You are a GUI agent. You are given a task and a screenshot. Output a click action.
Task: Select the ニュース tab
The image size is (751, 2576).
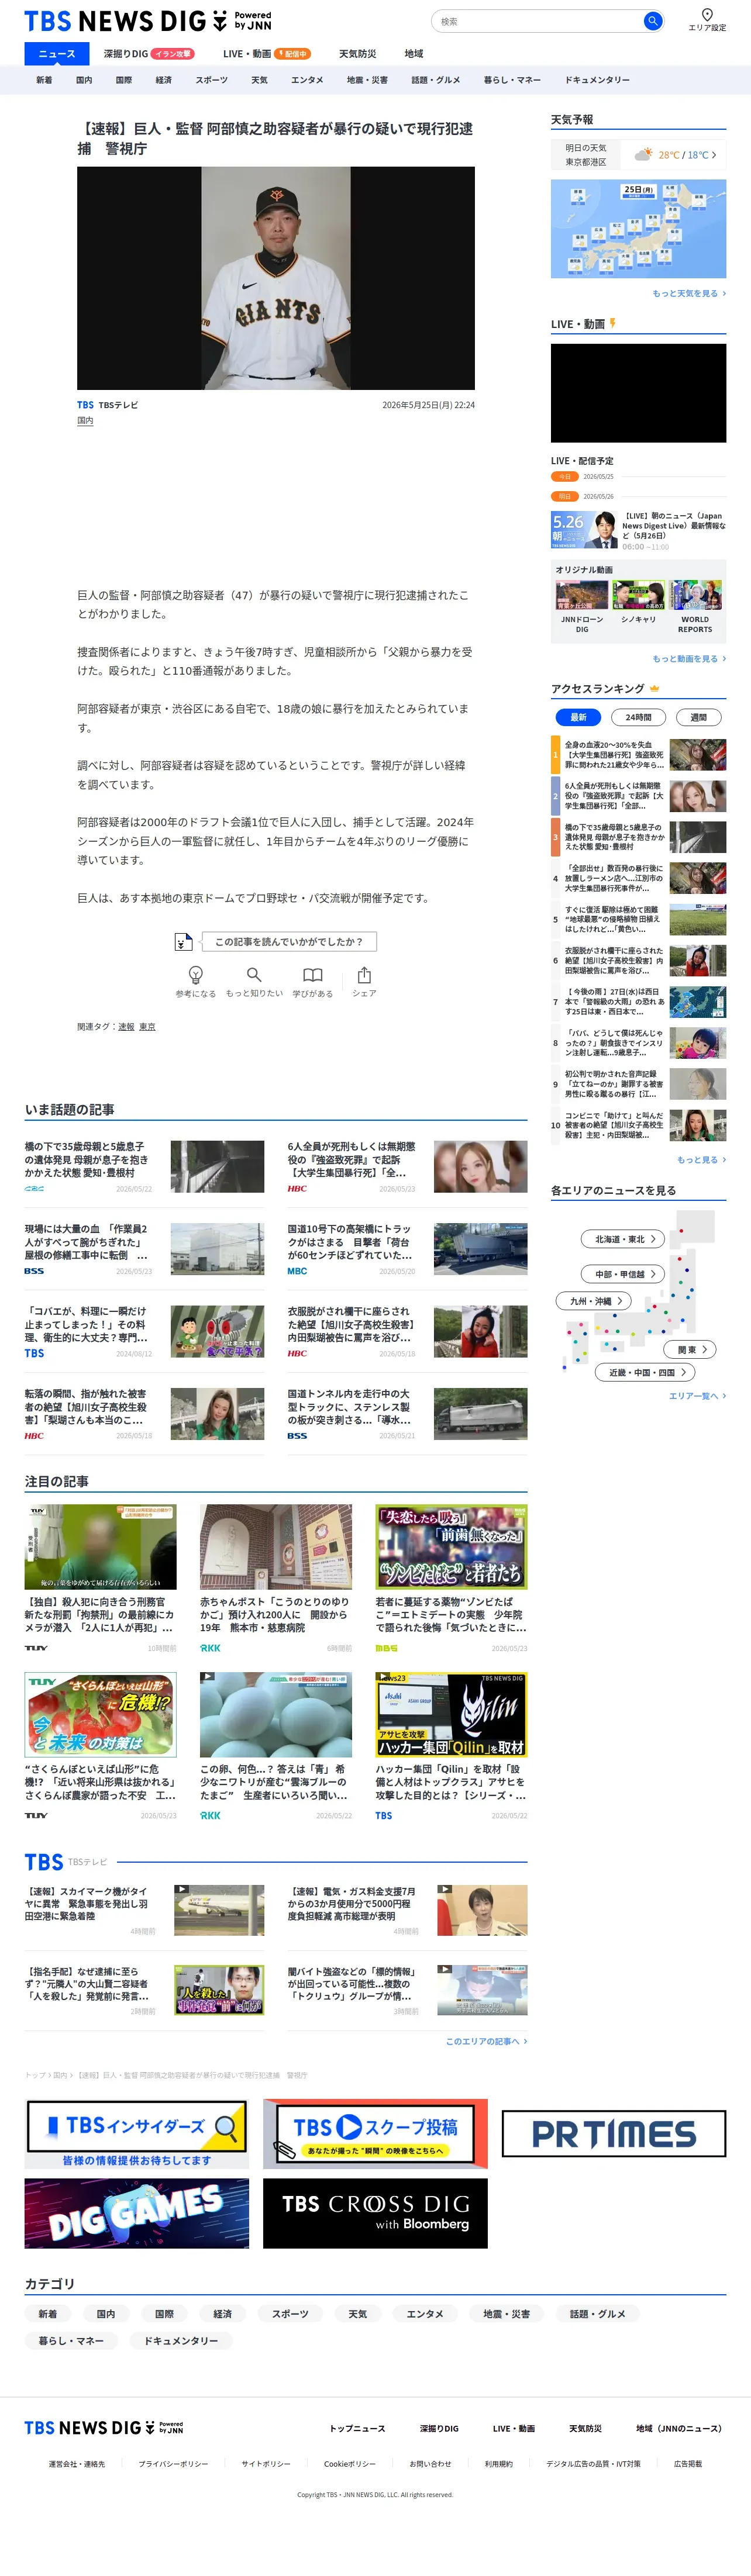click(x=57, y=54)
